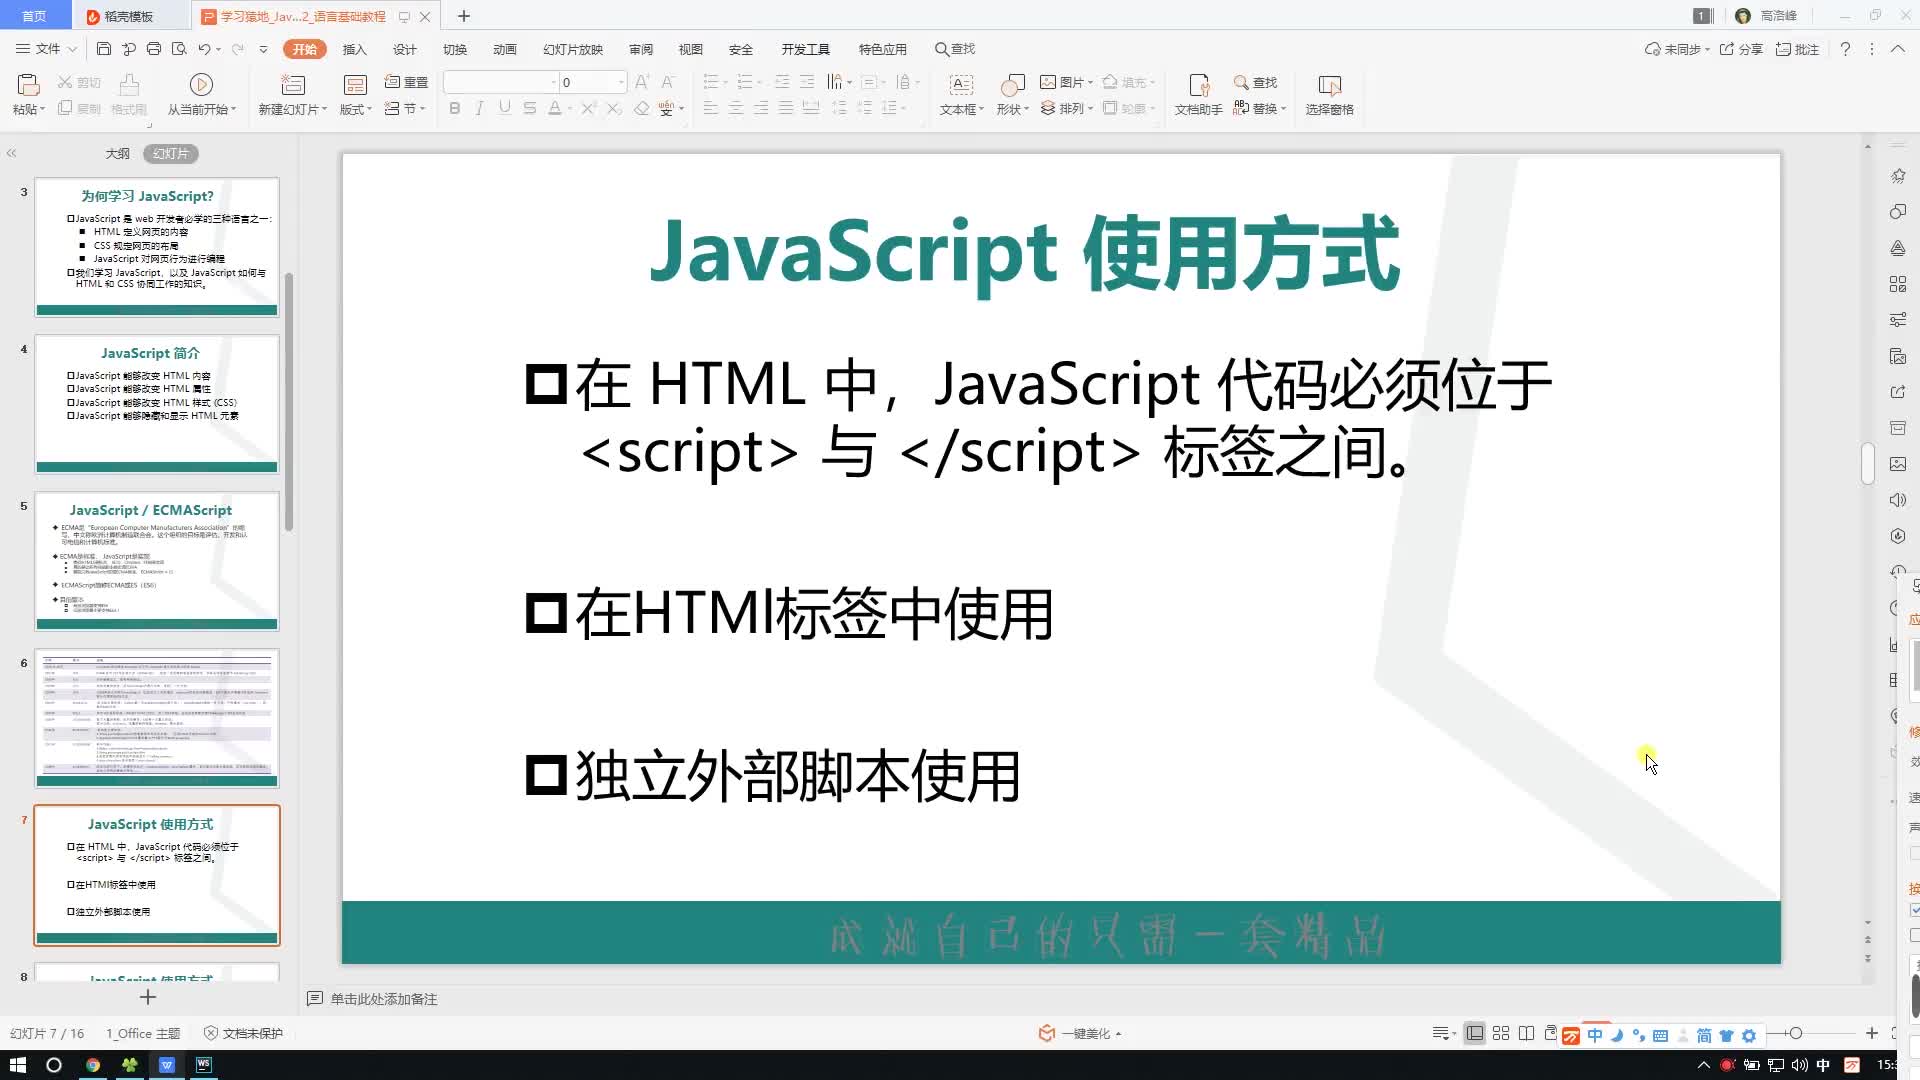1920x1080 pixels.
Task: Click the Save icon in quick toolbar
Action: tap(104, 49)
